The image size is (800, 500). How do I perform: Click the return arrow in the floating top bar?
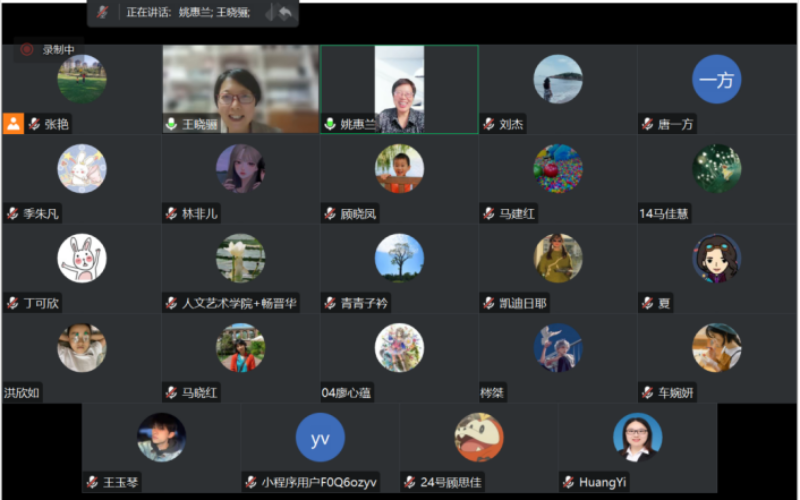pos(286,13)
